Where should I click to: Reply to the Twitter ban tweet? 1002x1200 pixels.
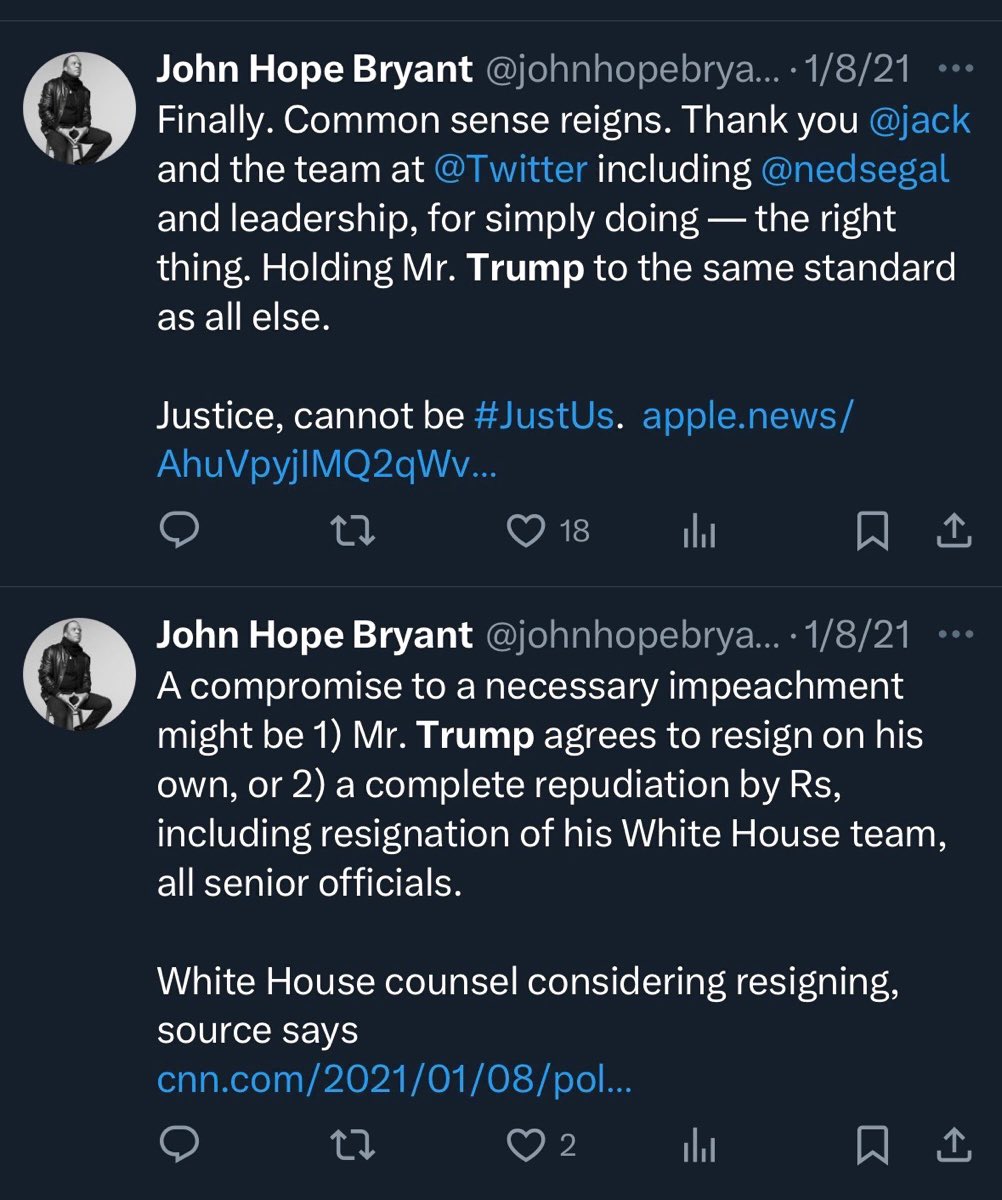pyautogui.click(x=181, y=531)
